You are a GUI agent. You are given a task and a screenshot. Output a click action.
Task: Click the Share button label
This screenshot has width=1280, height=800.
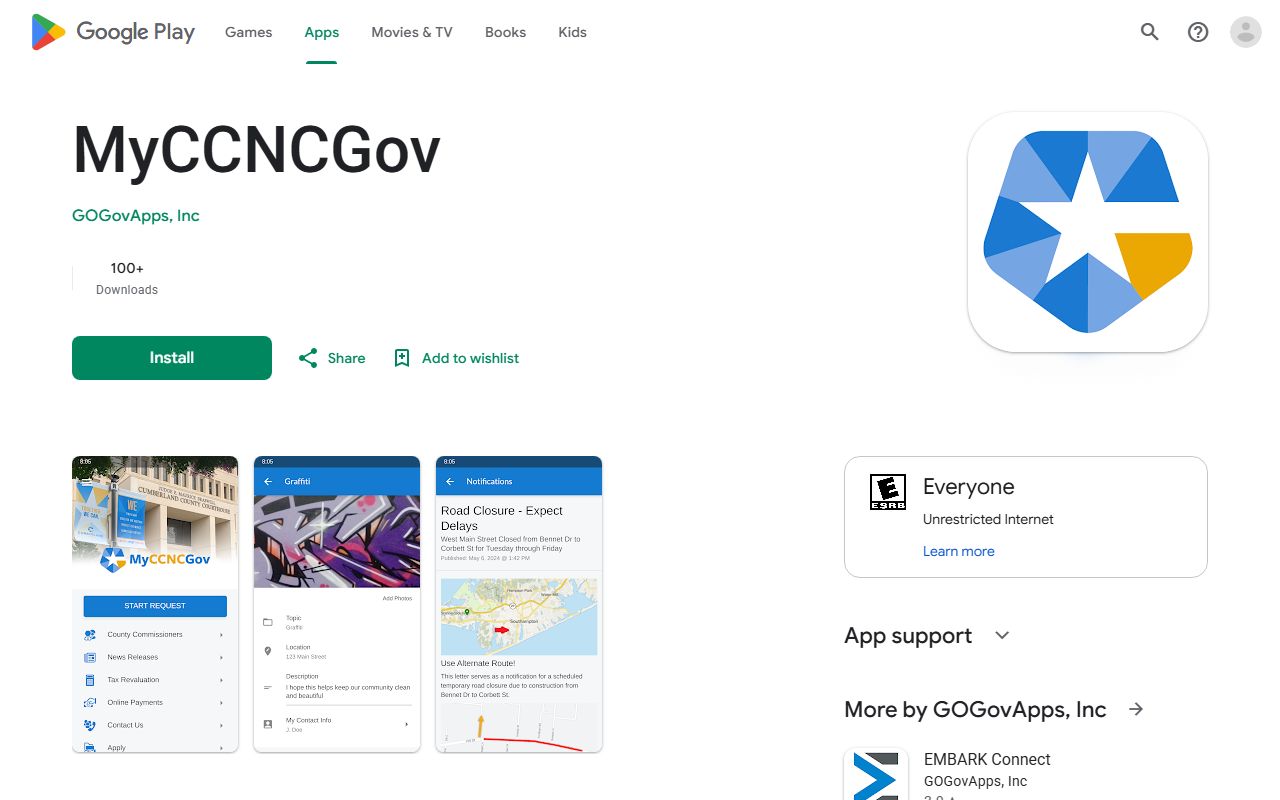click(346, 358)
